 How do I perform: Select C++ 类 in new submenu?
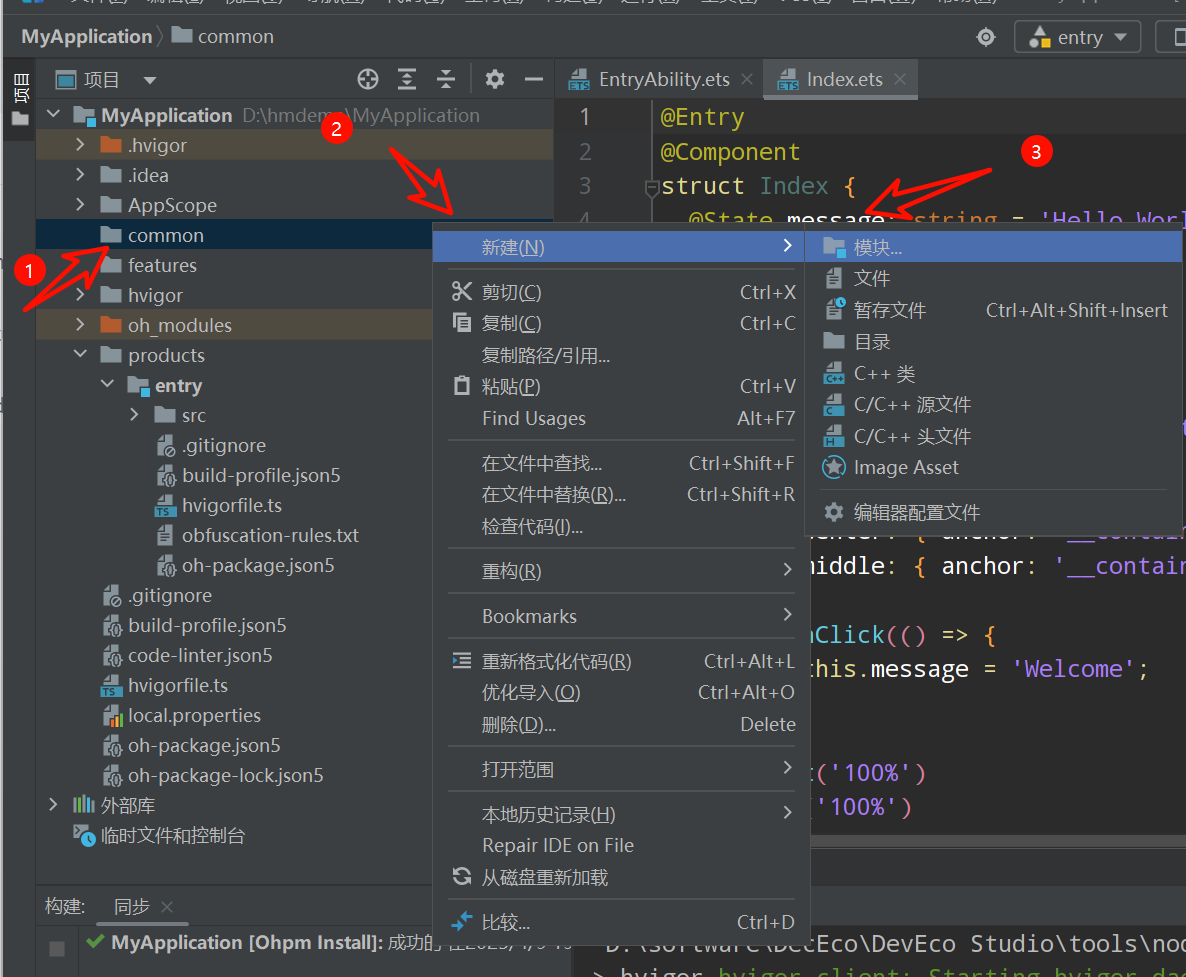993,374
